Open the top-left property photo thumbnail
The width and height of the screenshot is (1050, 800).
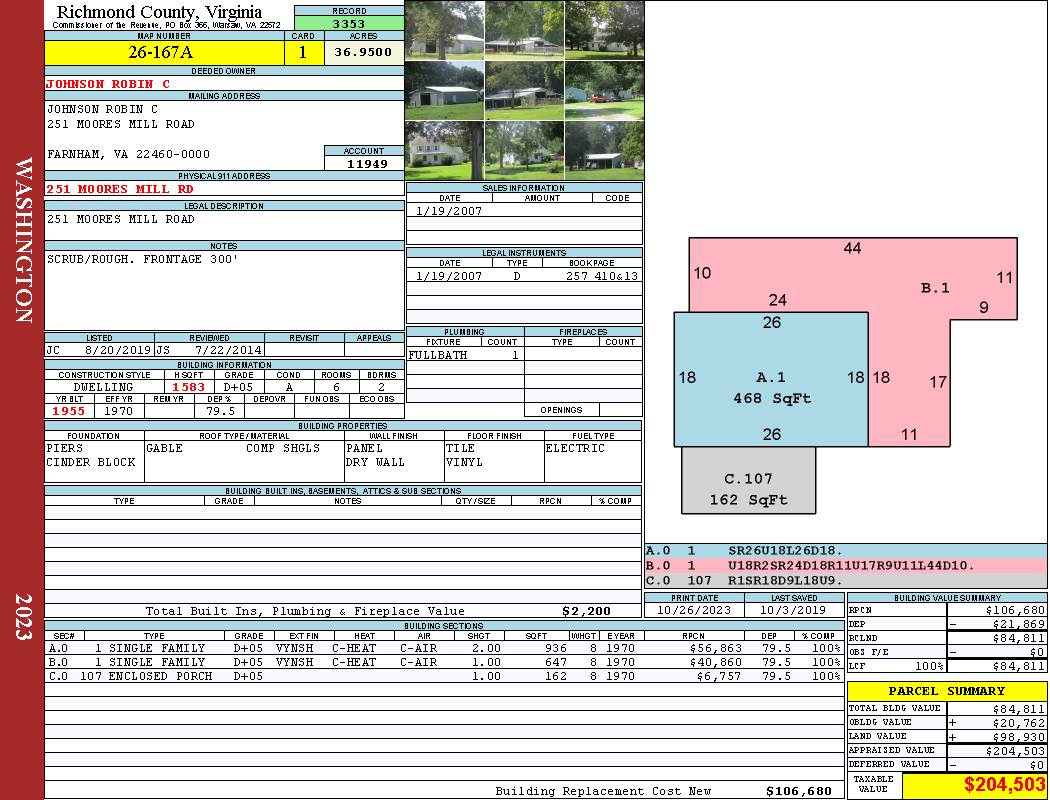pos(445,30)
